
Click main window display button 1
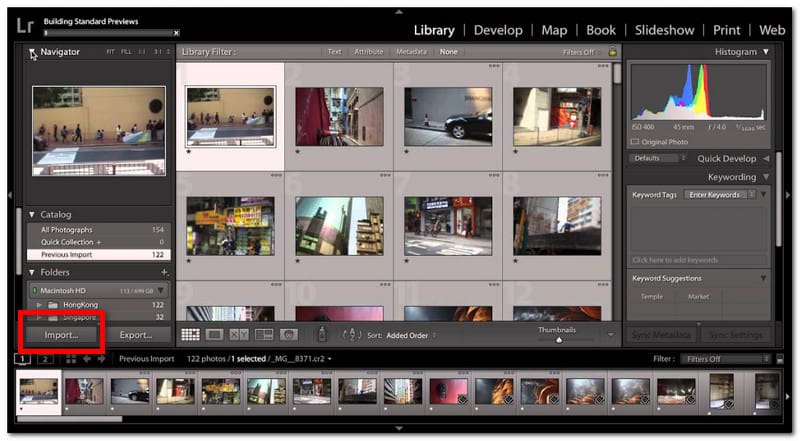click(x=22, y=359)
